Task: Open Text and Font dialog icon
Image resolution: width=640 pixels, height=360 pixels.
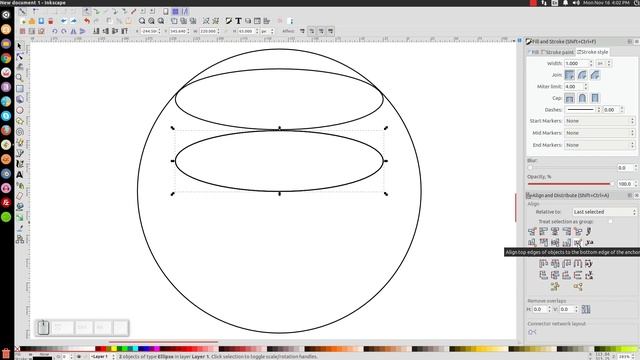Action: coord(238,21)
